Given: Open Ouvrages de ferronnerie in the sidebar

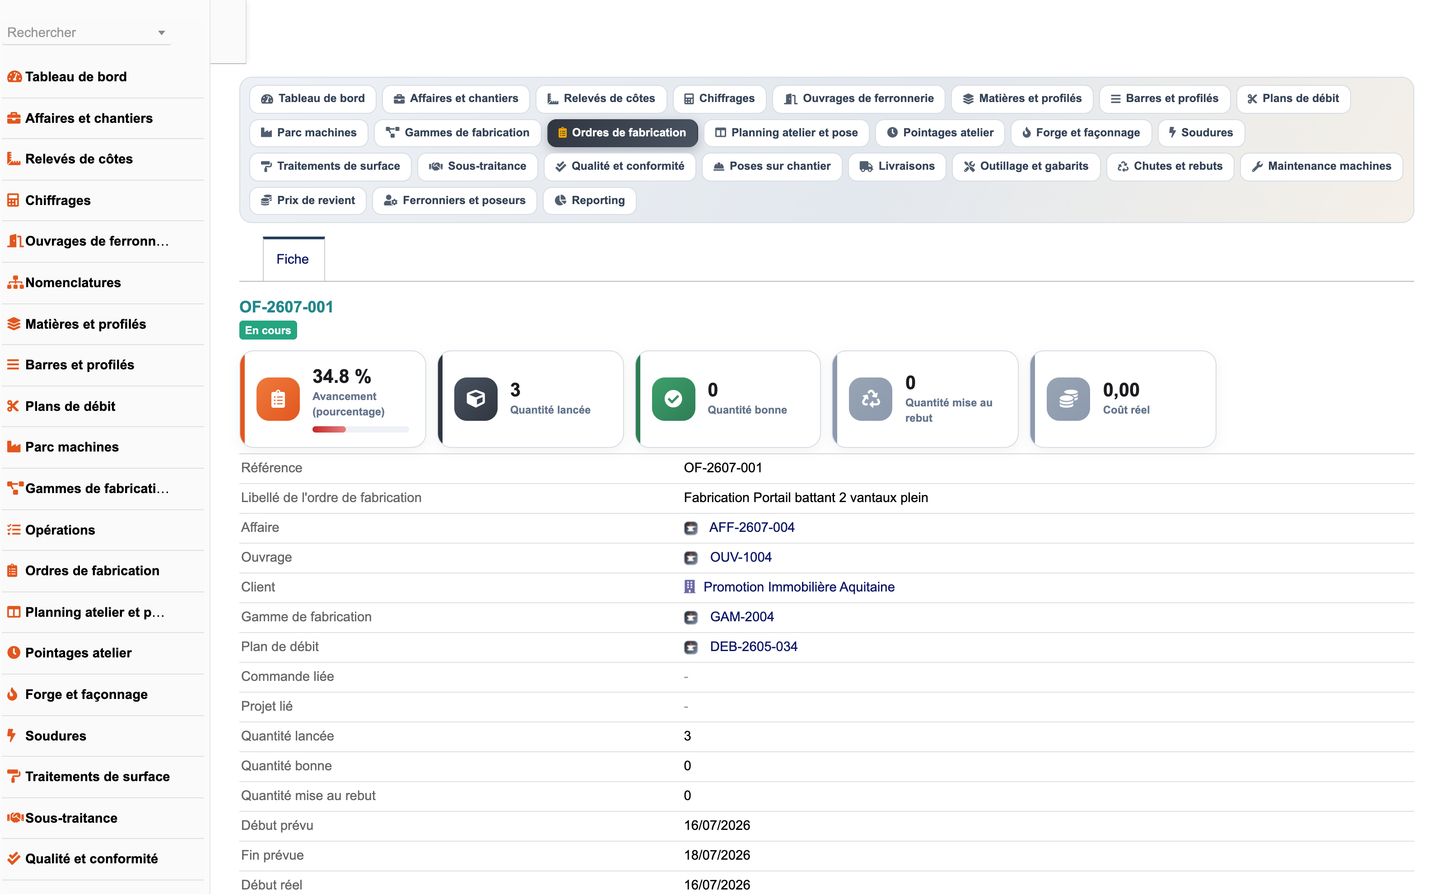Looking at the screenshot, I should 97,241.
